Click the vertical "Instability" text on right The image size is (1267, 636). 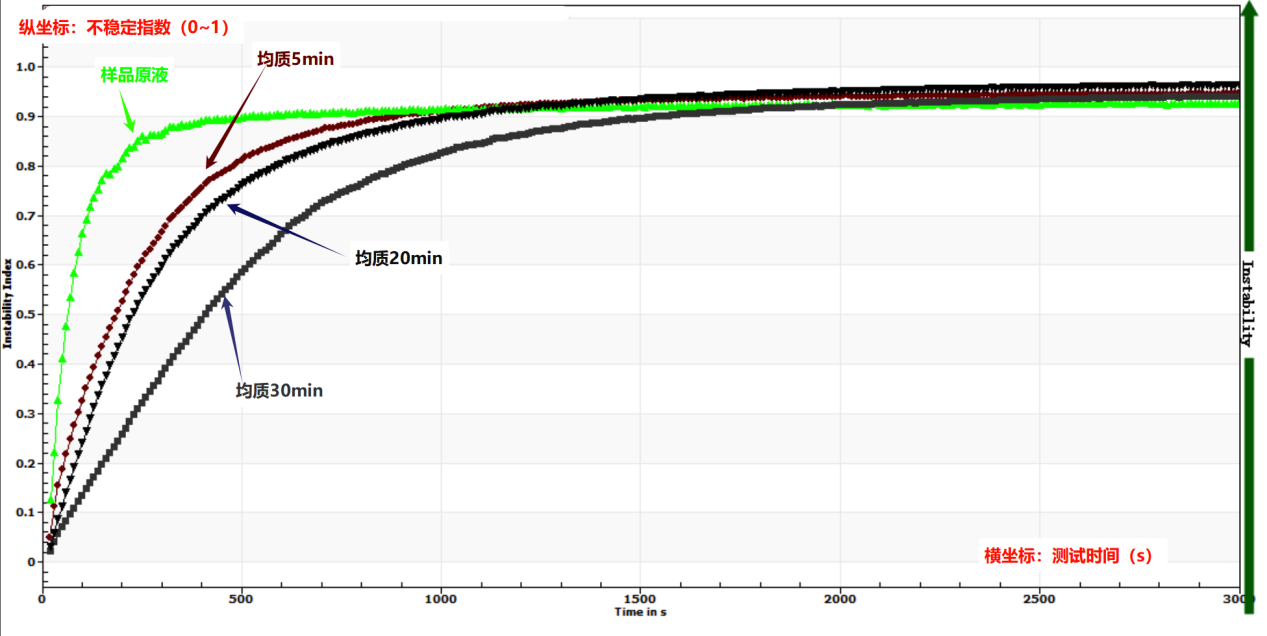(x=1247, y=302)
